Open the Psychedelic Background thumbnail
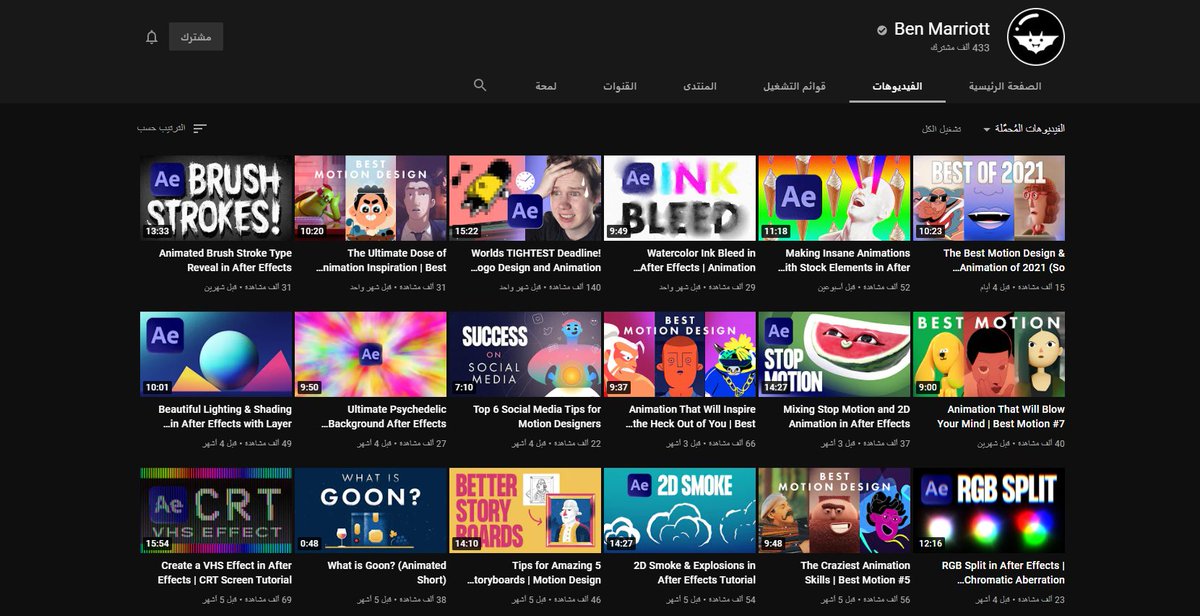Image resolution: width=1200 pixels, height=616 pixels. pos(371,354)
